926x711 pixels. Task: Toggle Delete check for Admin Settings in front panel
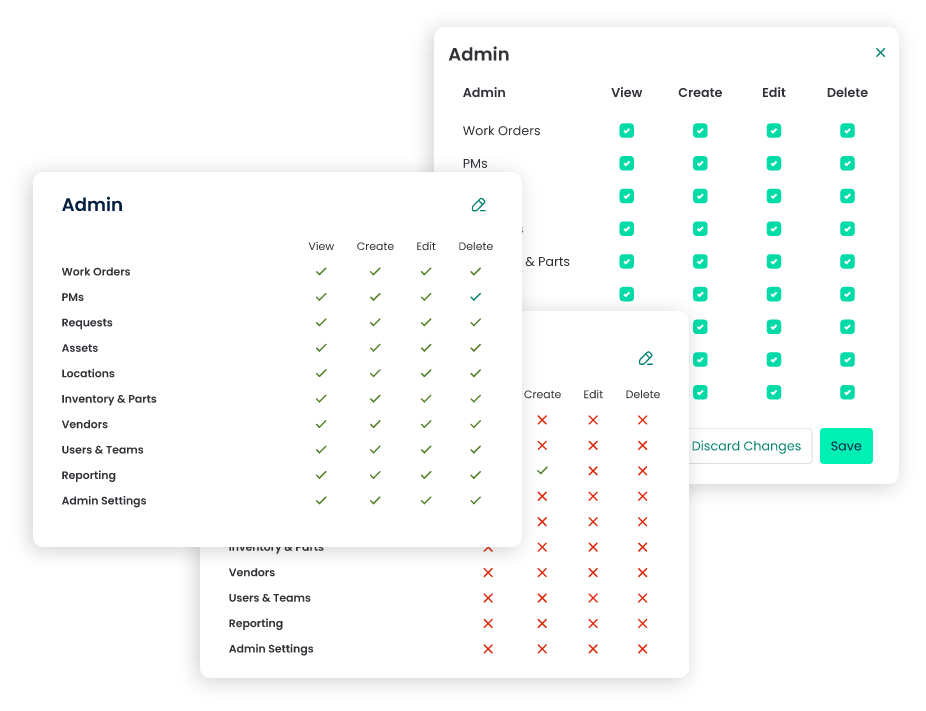[476, 500]
